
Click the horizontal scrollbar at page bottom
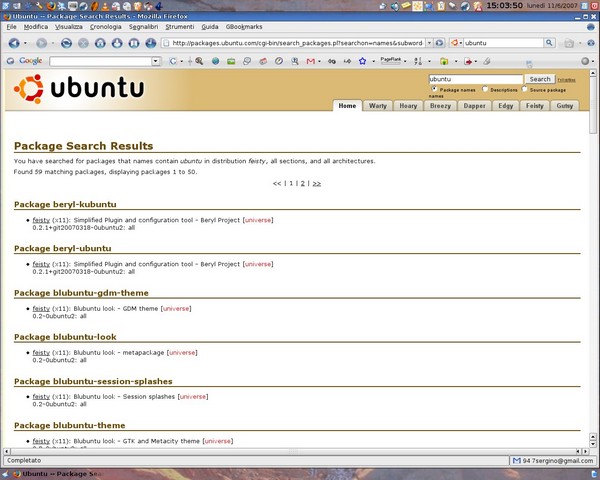[x=293, y=452]
